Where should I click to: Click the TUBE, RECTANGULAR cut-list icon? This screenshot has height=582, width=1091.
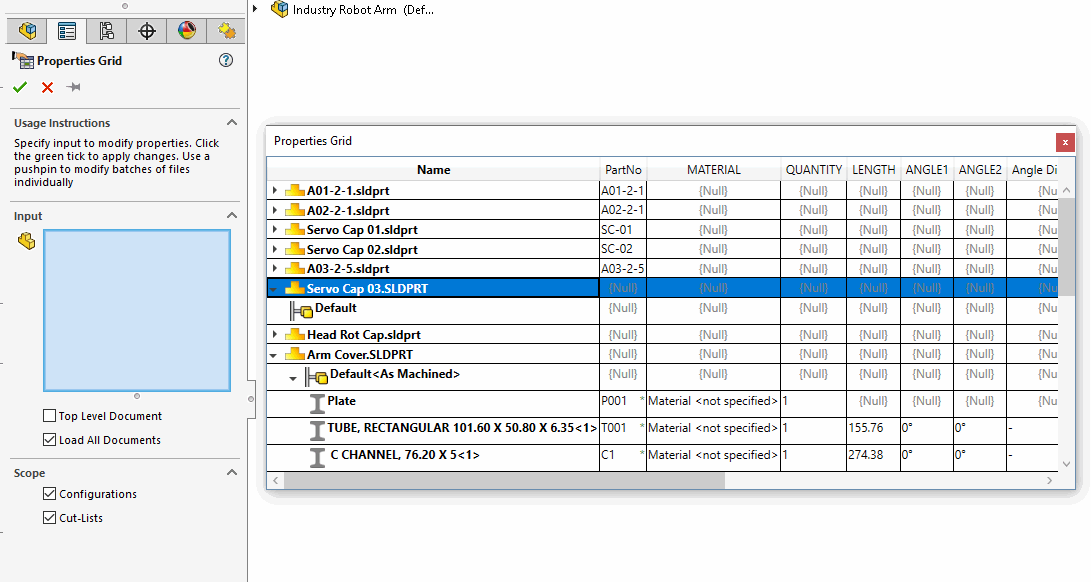click(x=317, y=431)
